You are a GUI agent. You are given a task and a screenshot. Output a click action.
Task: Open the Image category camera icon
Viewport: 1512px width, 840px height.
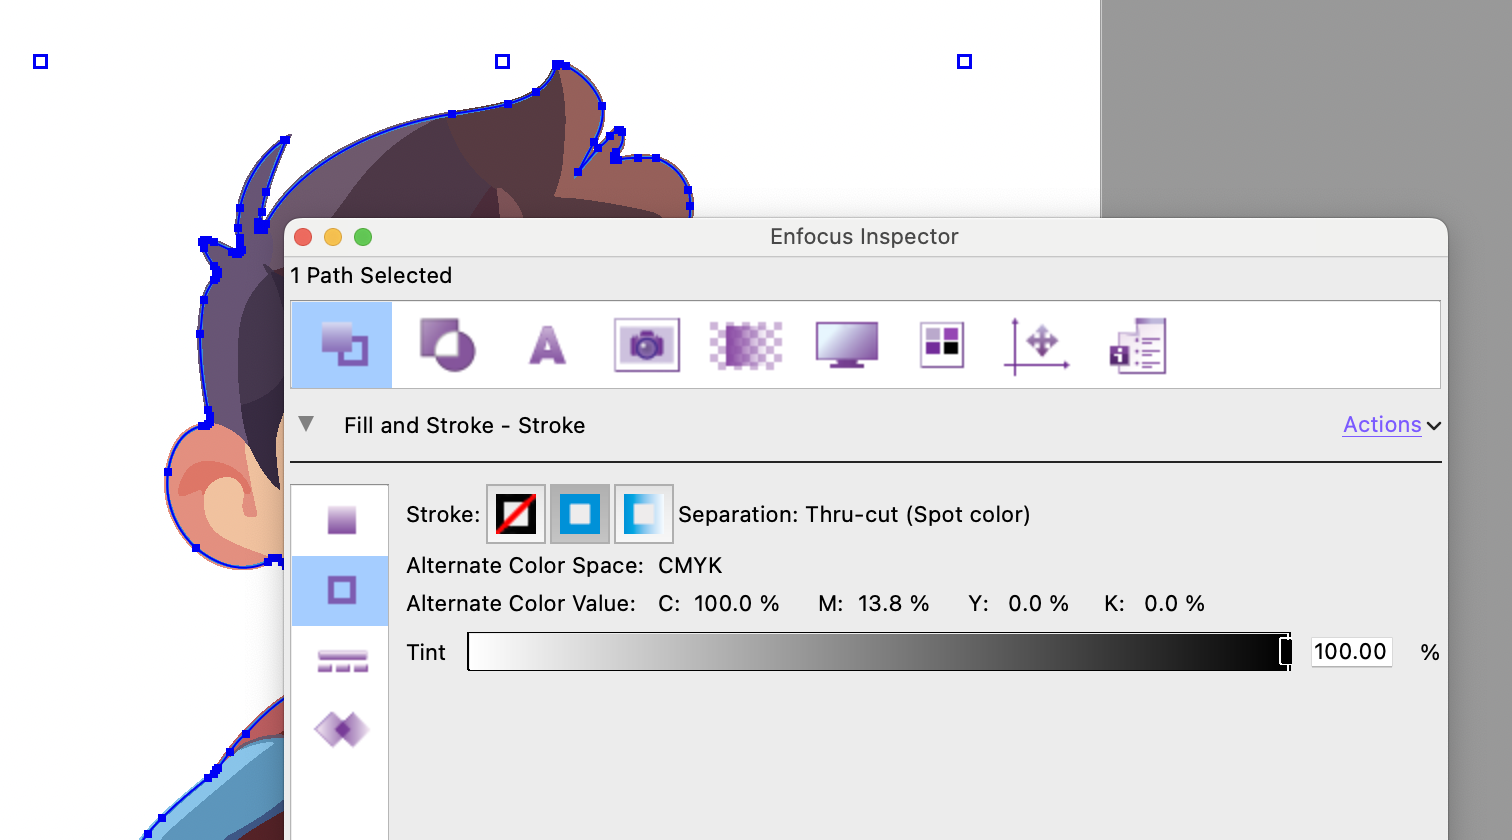[x=647, y=345]
